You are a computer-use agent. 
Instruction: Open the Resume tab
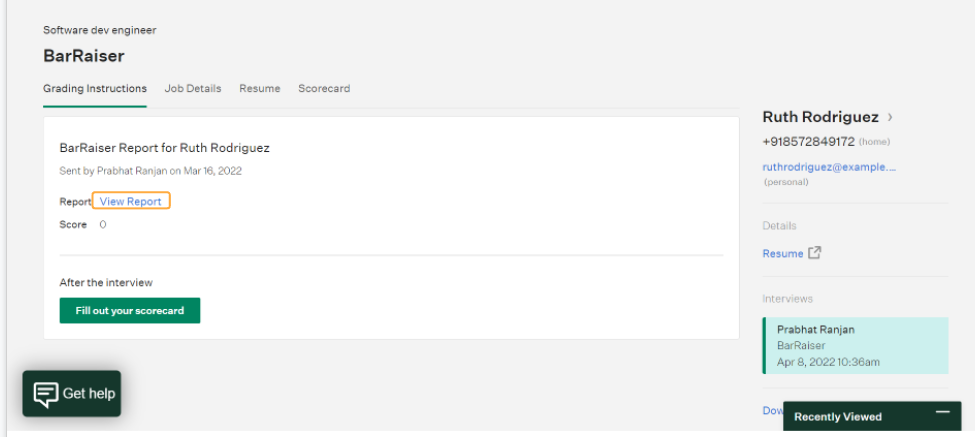(x=259, y=88)
